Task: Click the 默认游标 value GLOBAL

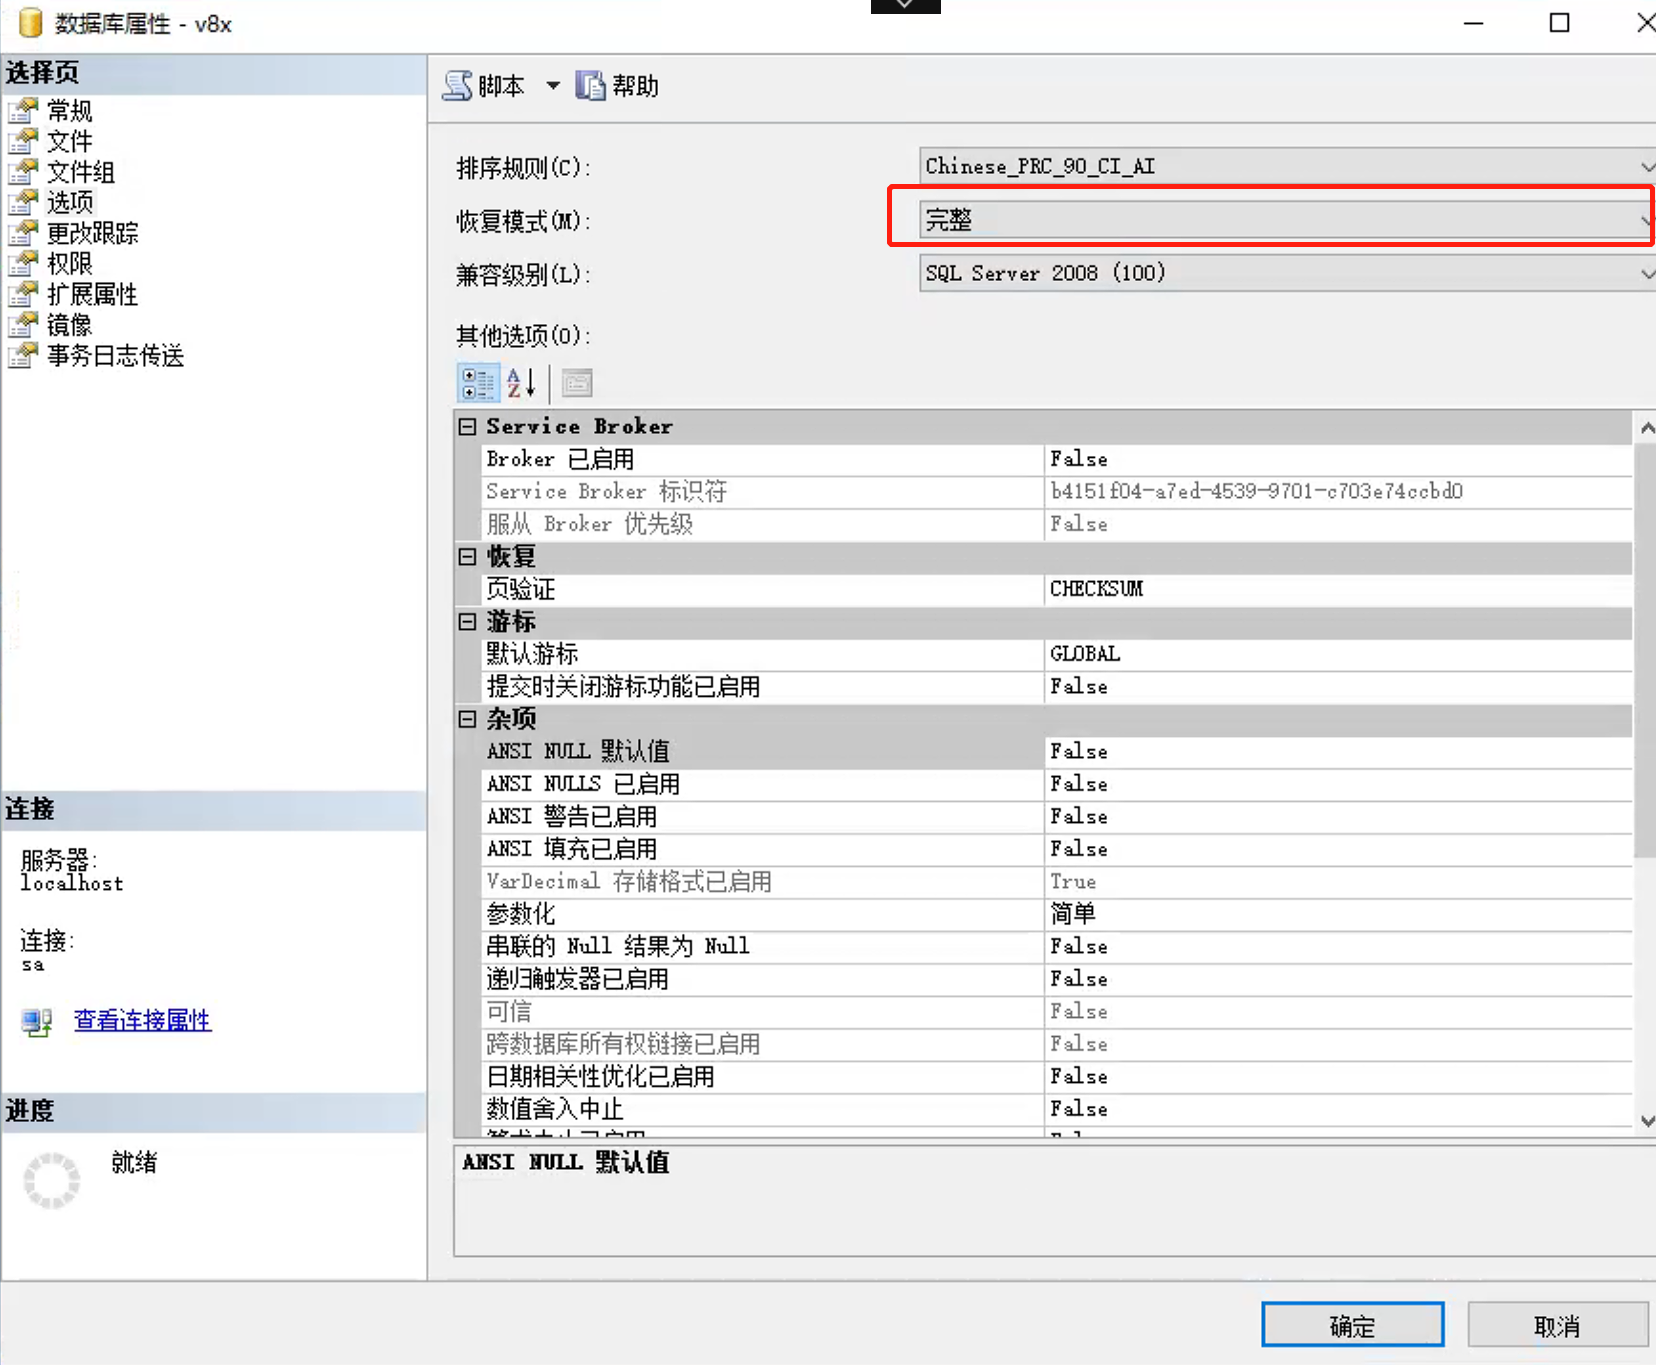Action: tap(1085, 654)
